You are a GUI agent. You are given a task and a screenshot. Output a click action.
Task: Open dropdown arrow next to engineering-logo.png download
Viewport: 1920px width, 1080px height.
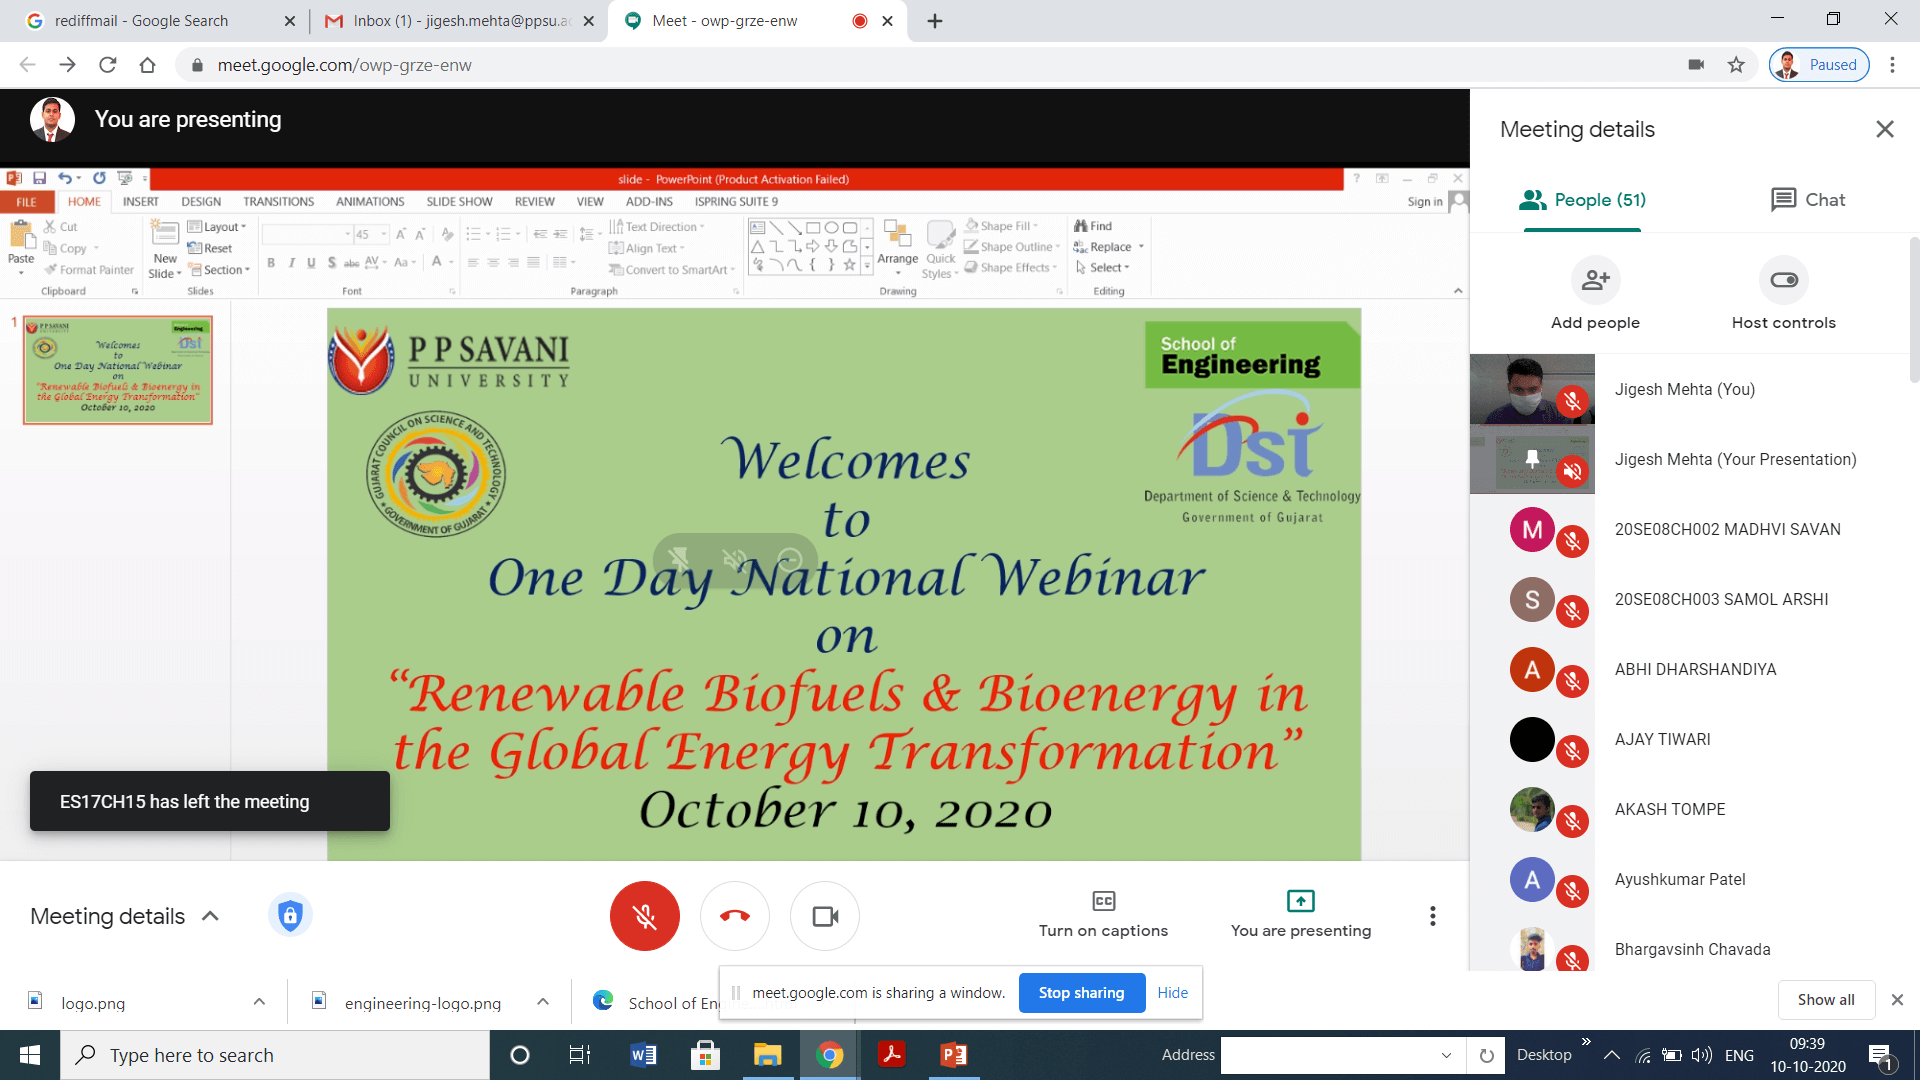(x=543, y=1001)
